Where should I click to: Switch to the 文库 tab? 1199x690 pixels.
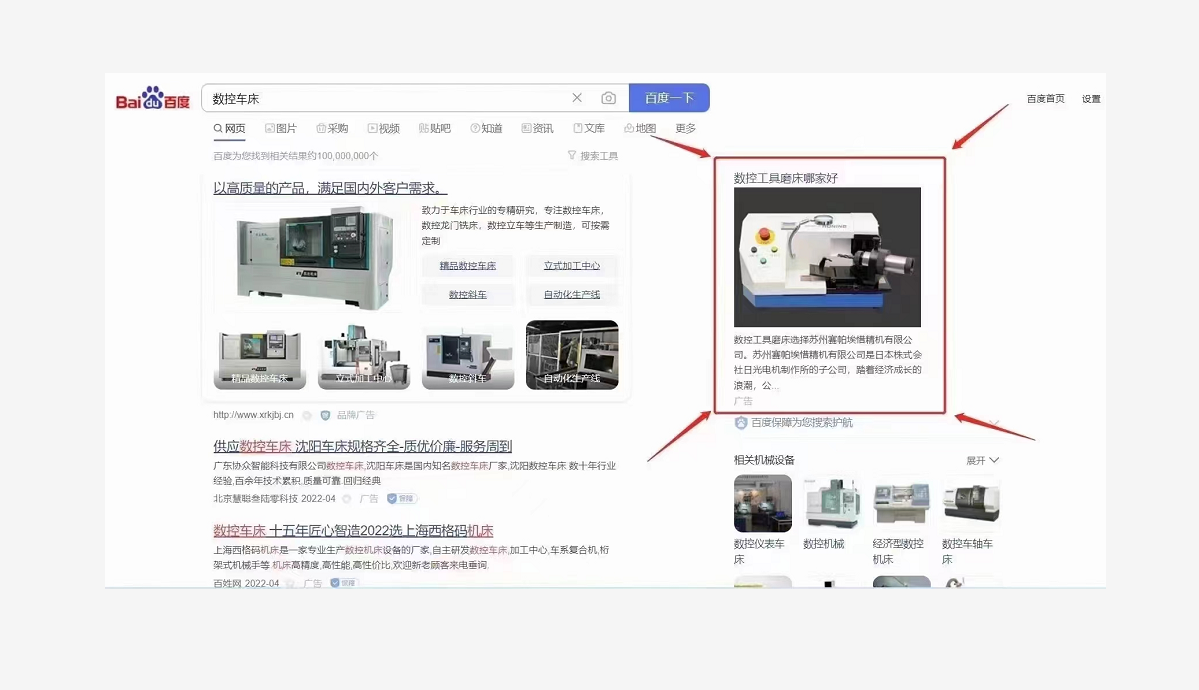(x=589, y=129)
